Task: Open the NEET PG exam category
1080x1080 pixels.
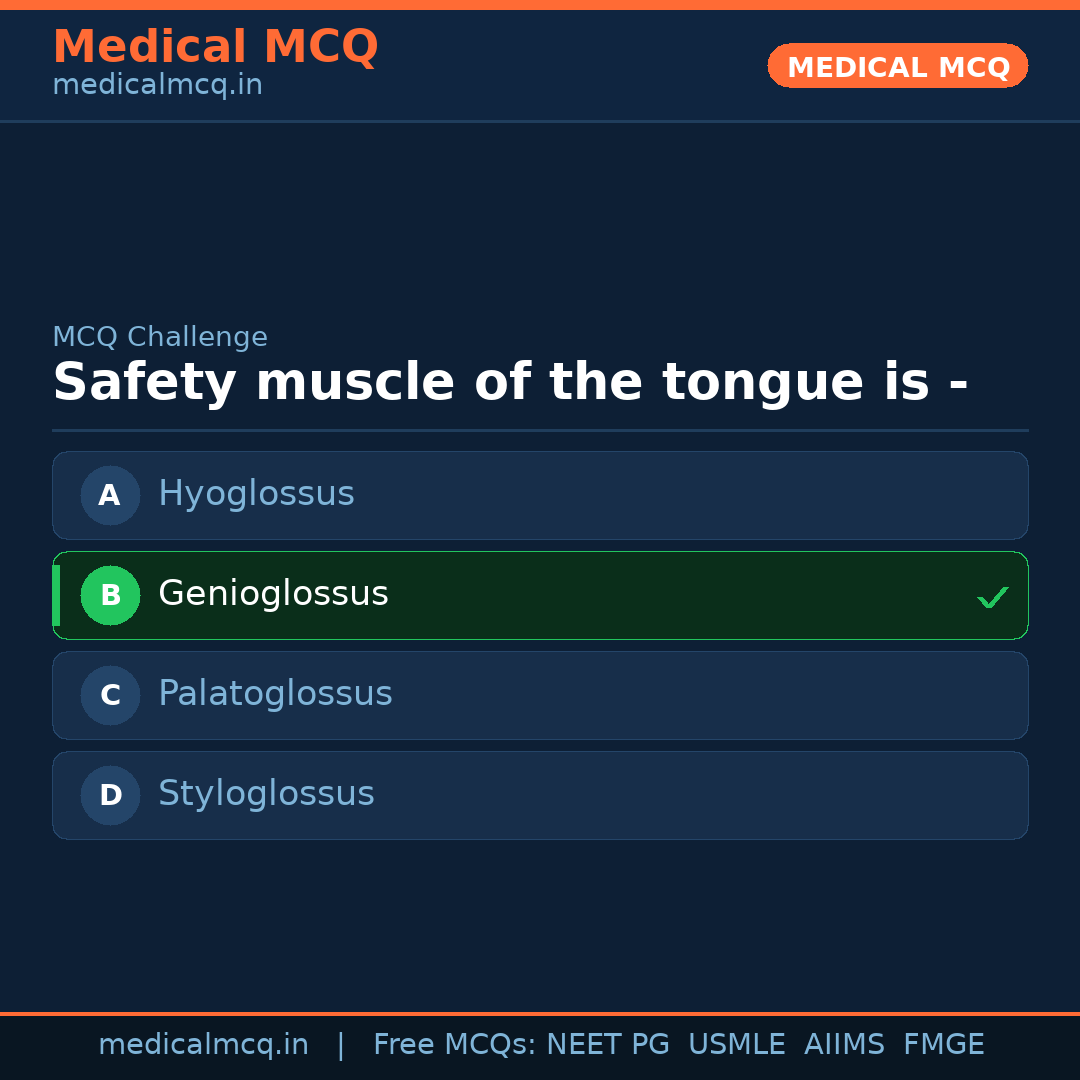Action: tap(607, 1044)
